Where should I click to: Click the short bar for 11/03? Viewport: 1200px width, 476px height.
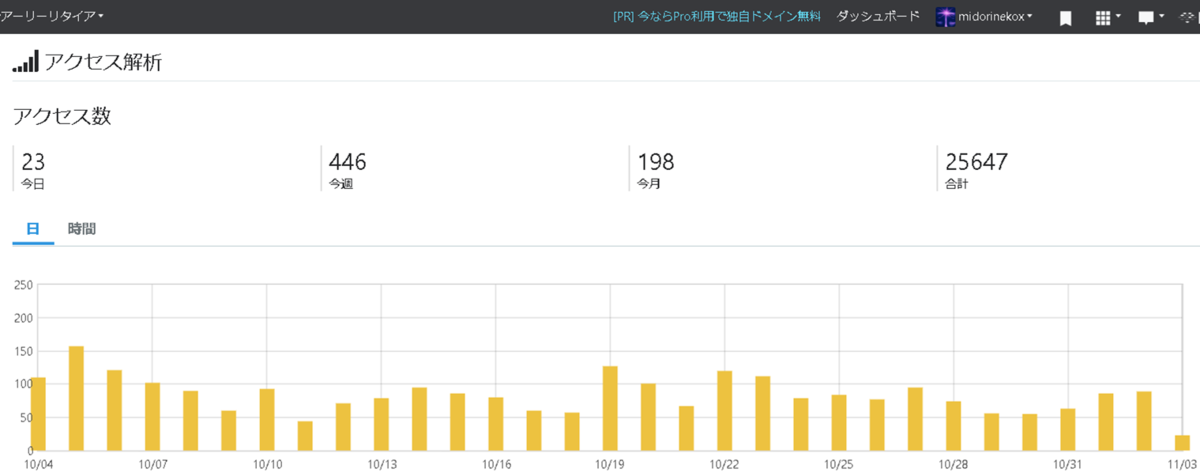pyautogui.click(x=1183, y=443)
